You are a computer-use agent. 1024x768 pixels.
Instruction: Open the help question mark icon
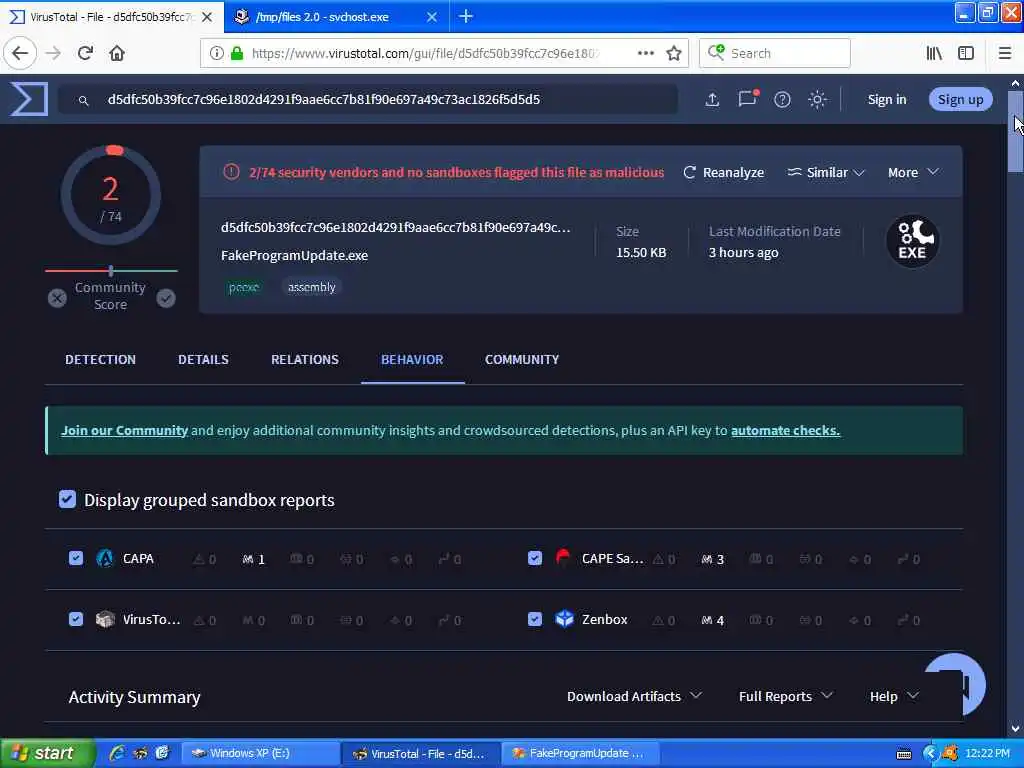[782, 99]
